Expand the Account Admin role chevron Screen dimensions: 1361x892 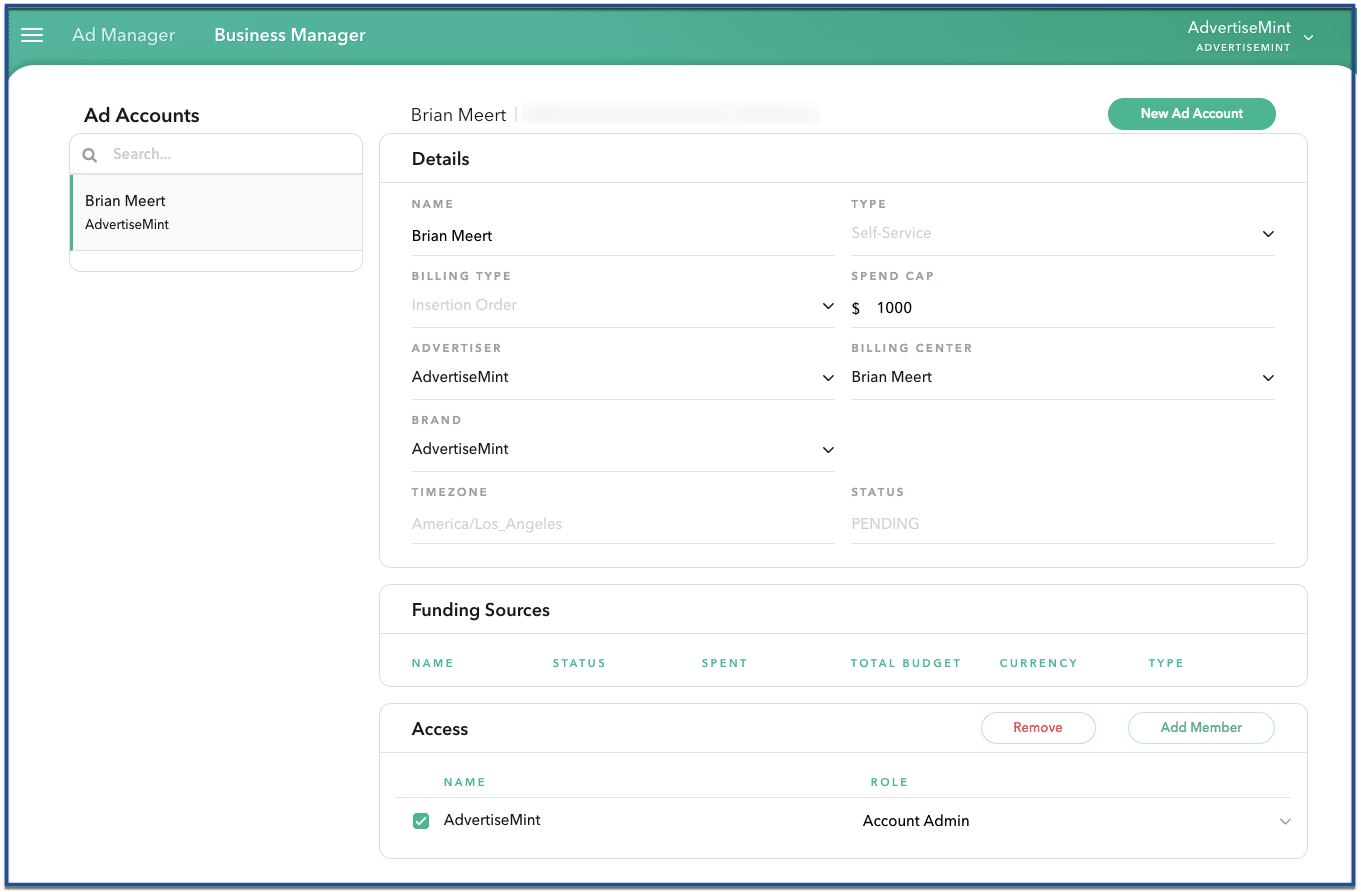tap(1285, 821)
